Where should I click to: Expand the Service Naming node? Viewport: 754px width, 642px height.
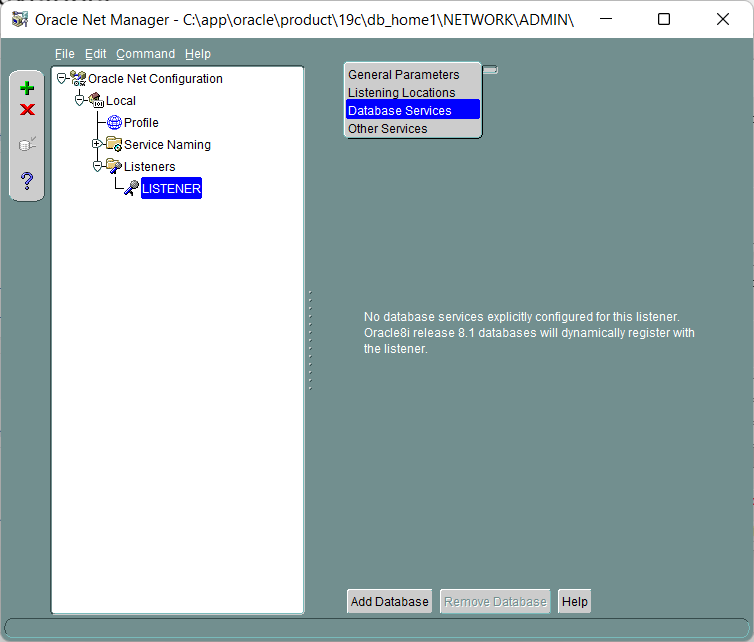click(x=96, y=143)
